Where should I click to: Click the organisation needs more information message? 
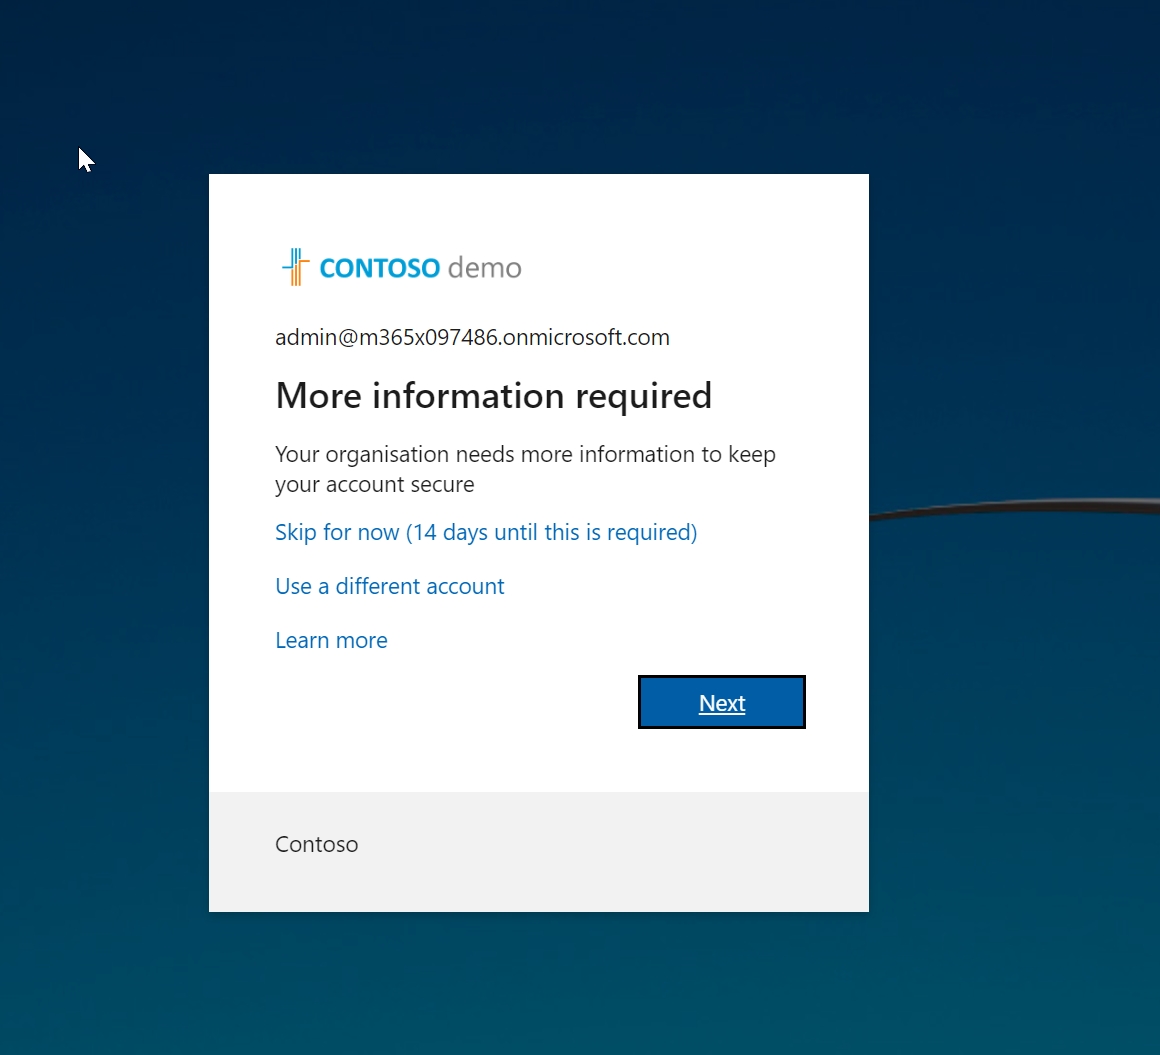525,469
